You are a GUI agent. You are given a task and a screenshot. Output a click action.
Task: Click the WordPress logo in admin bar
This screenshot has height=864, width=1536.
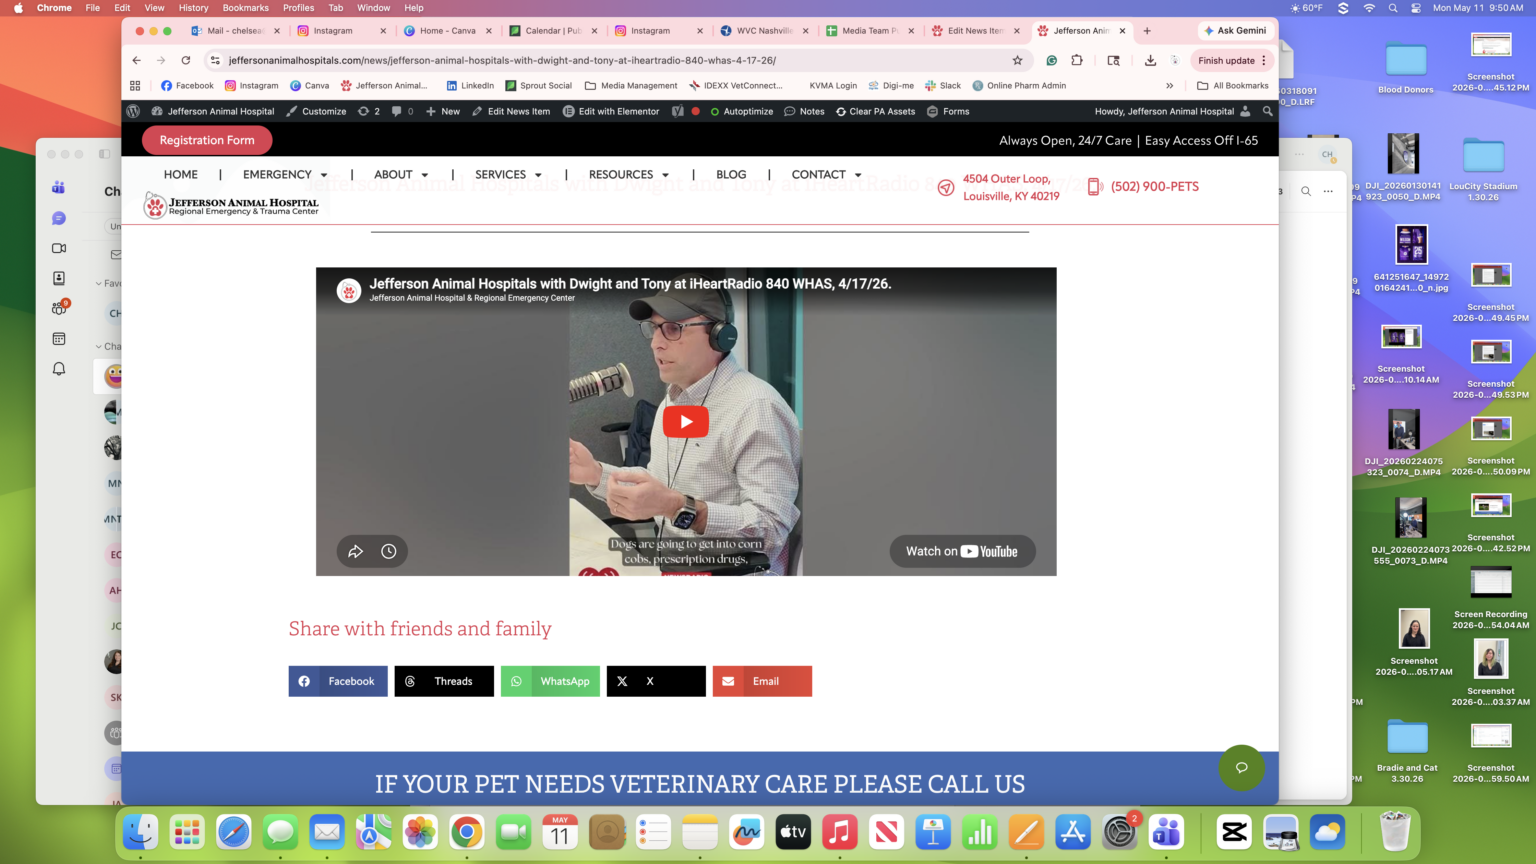133,111
